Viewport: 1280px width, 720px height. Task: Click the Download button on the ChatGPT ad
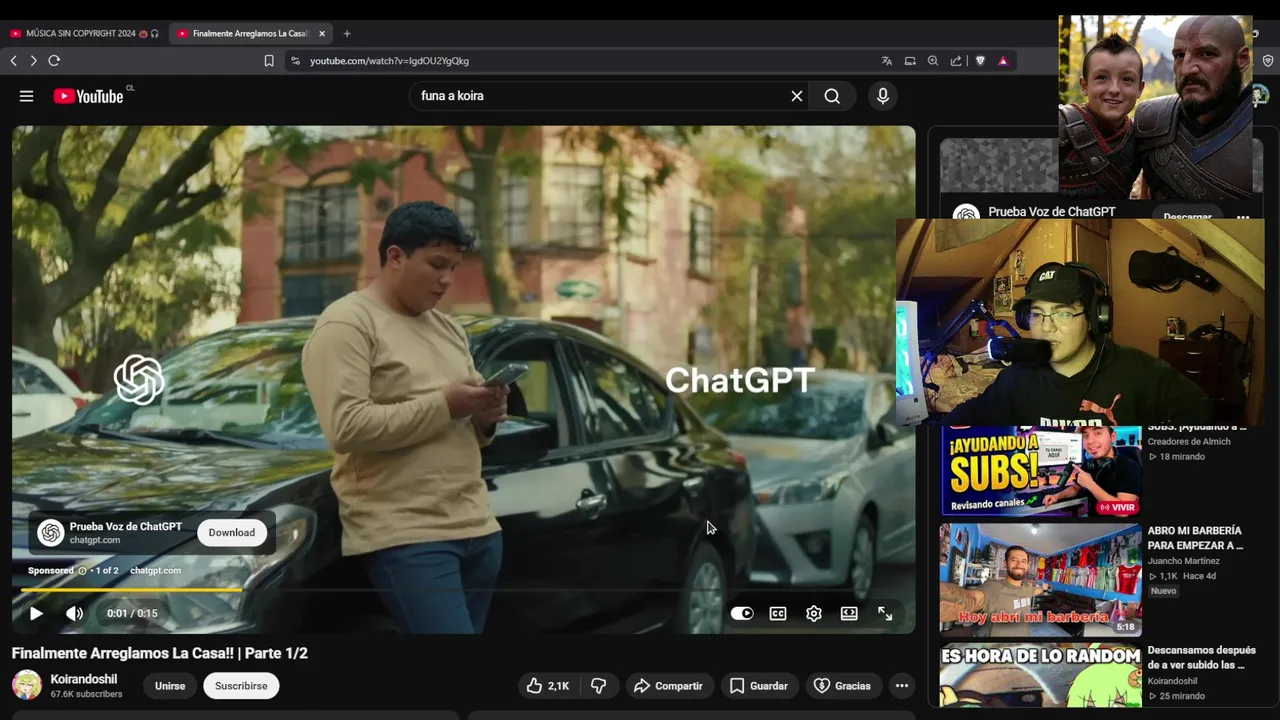[232, 532]
